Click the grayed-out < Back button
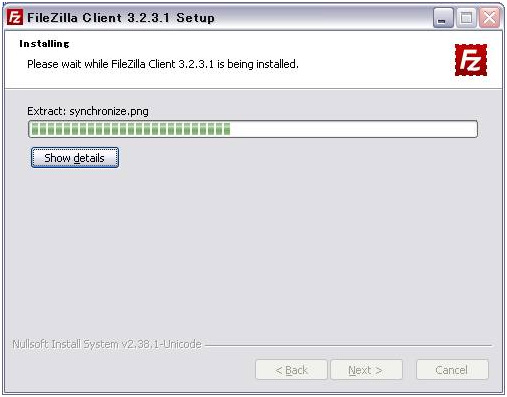The height and width of the screenshot is (397, 507). (291, 370)
